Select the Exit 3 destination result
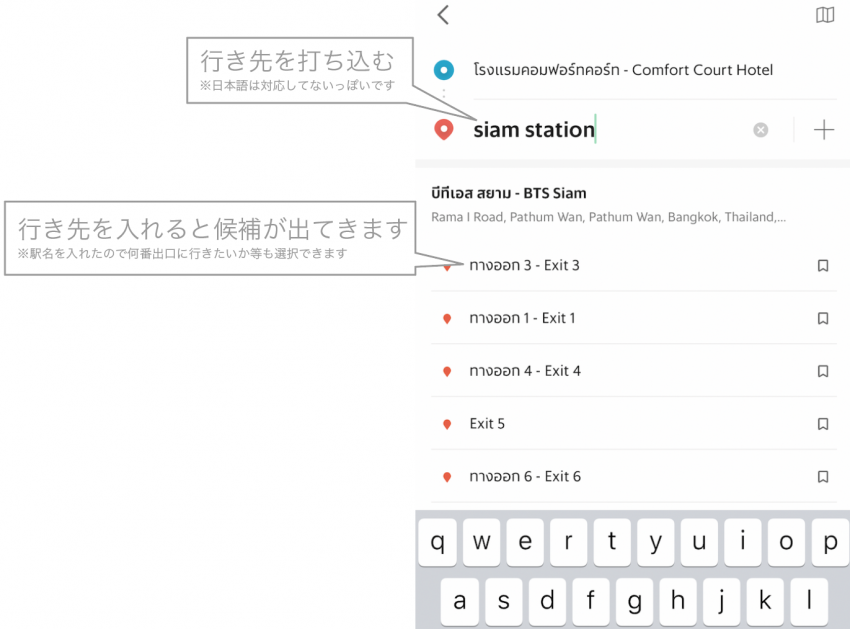 [x=524, y=266]
